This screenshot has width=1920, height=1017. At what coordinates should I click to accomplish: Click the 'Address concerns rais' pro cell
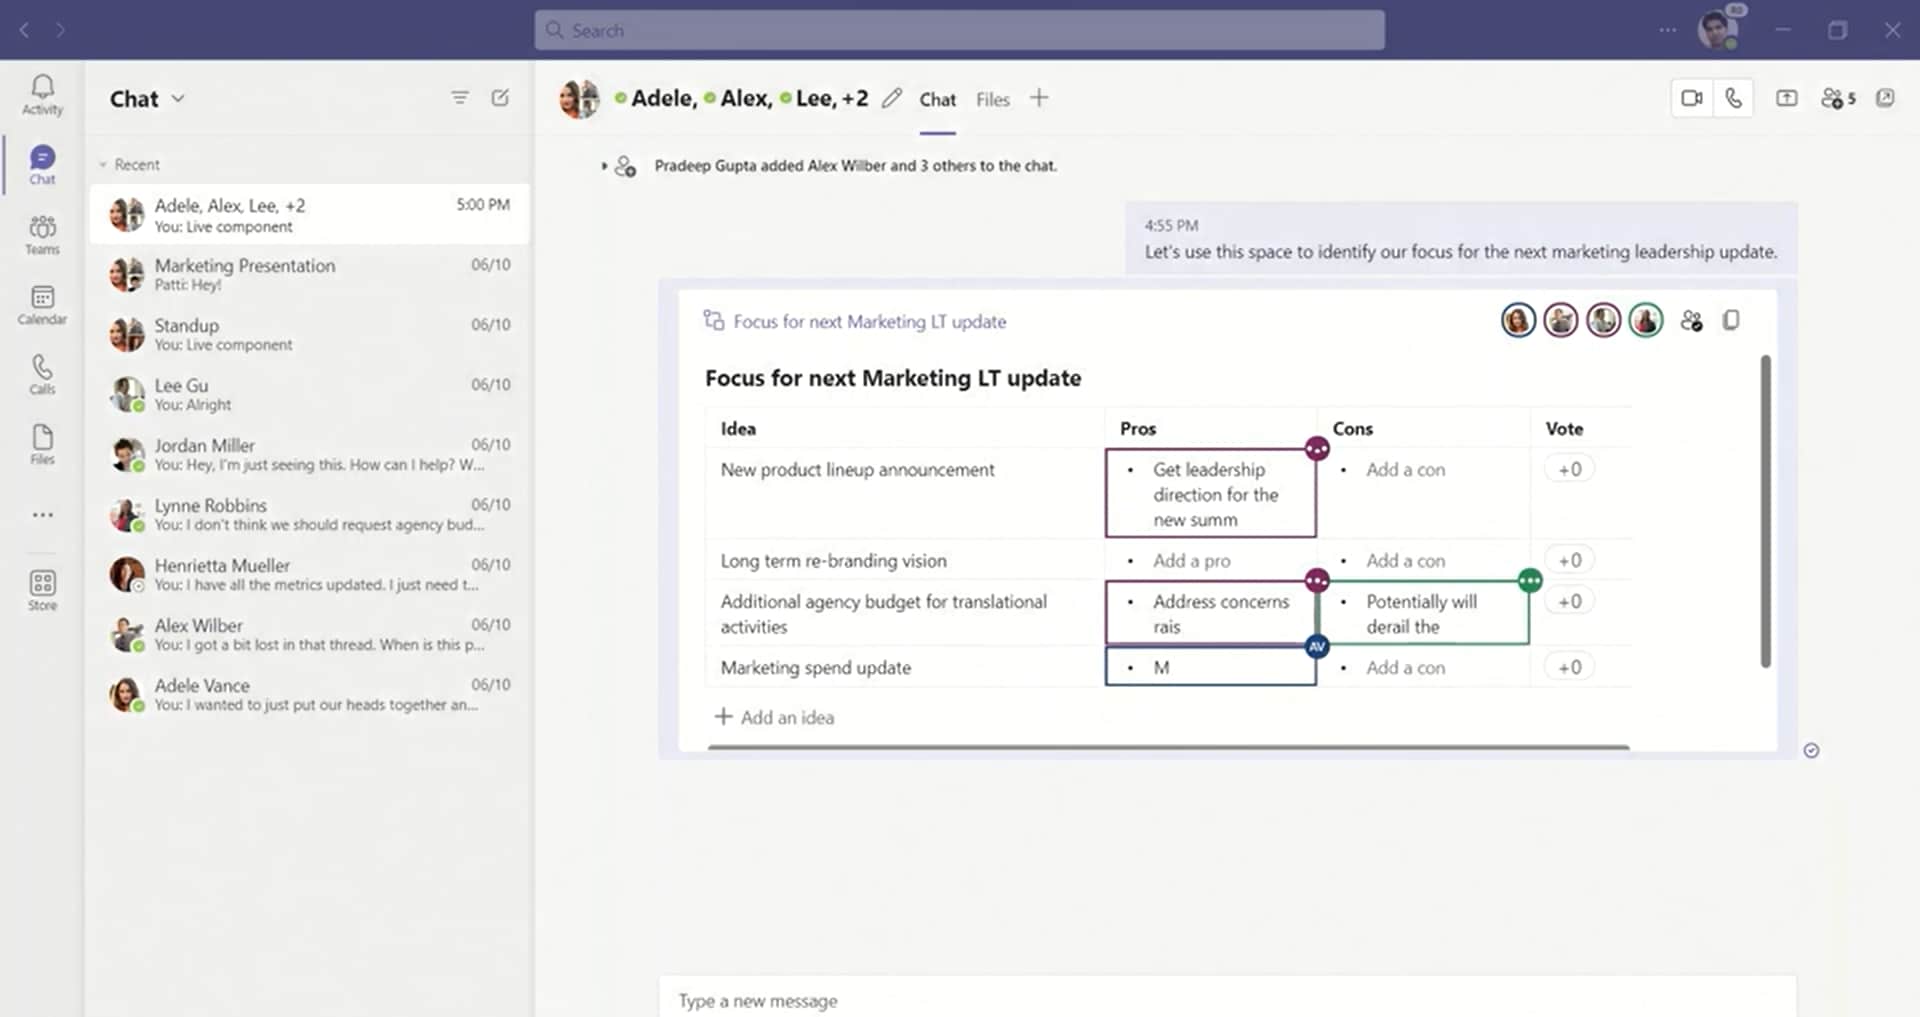tap(1210, 613)
